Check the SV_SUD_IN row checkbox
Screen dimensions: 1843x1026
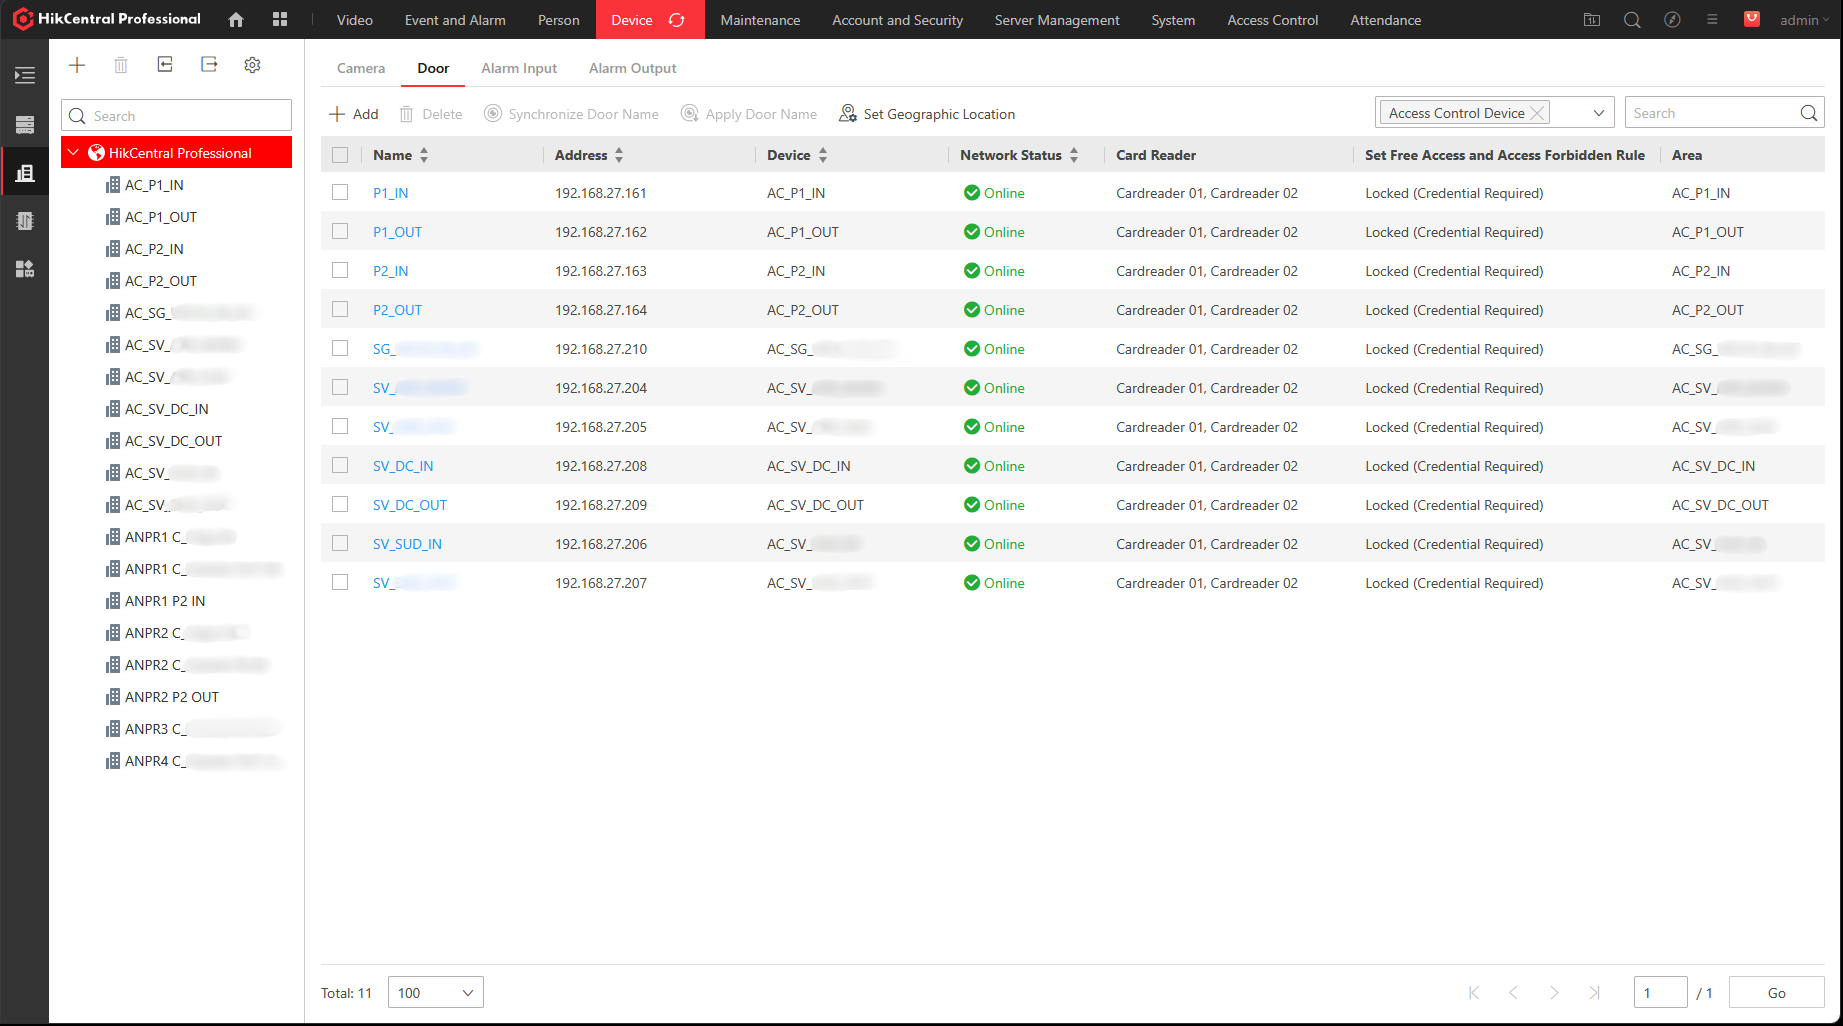(x=340, y=543)
